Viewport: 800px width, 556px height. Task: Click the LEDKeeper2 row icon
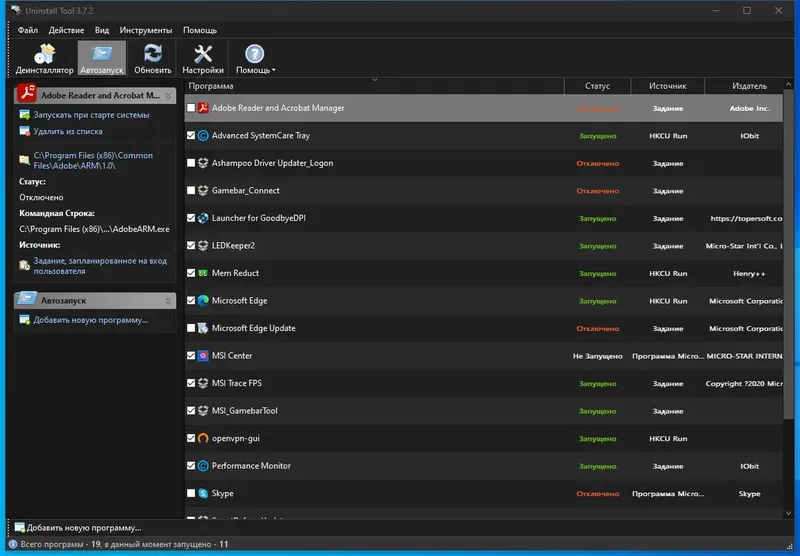pos(203,245)
